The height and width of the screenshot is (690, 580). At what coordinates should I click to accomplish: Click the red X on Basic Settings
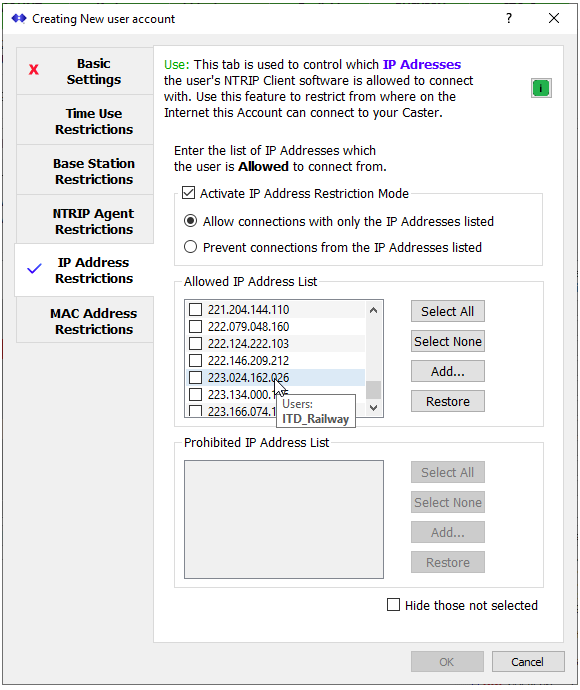coord(34,70)
